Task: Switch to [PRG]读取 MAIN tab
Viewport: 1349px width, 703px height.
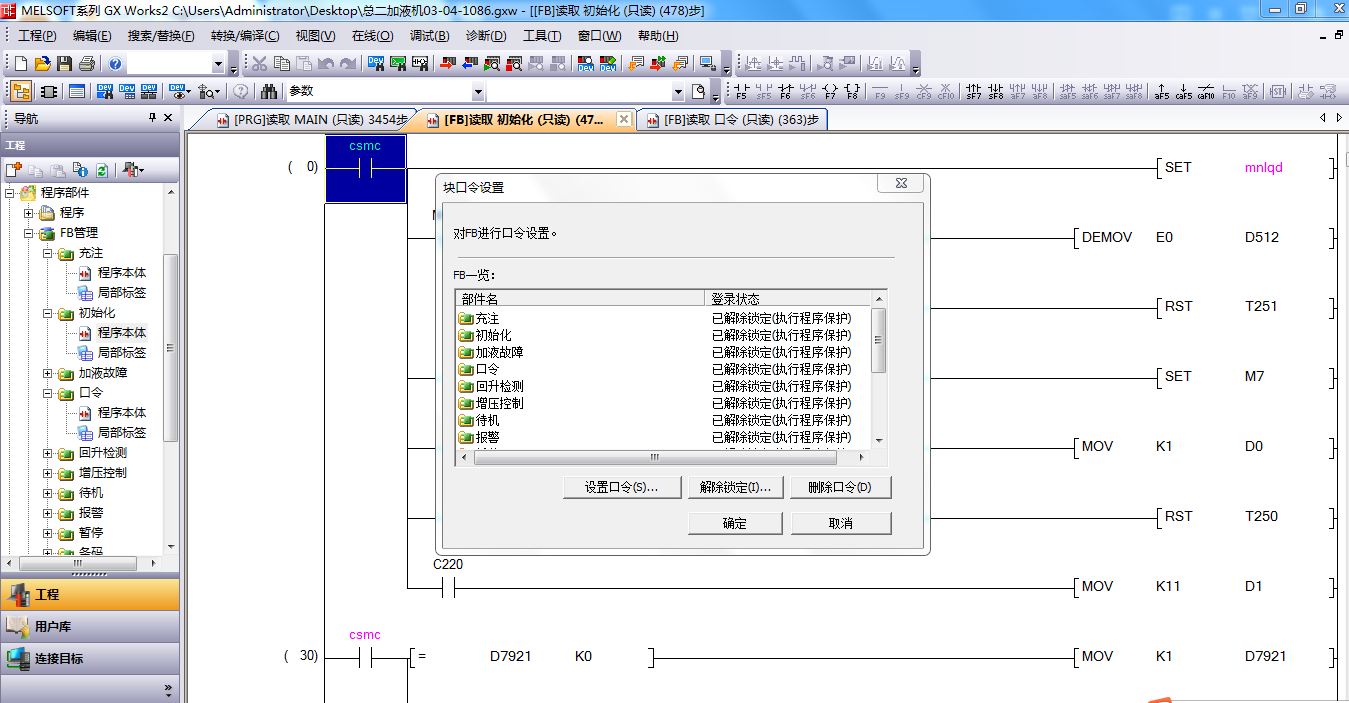Action: point(311,120)
